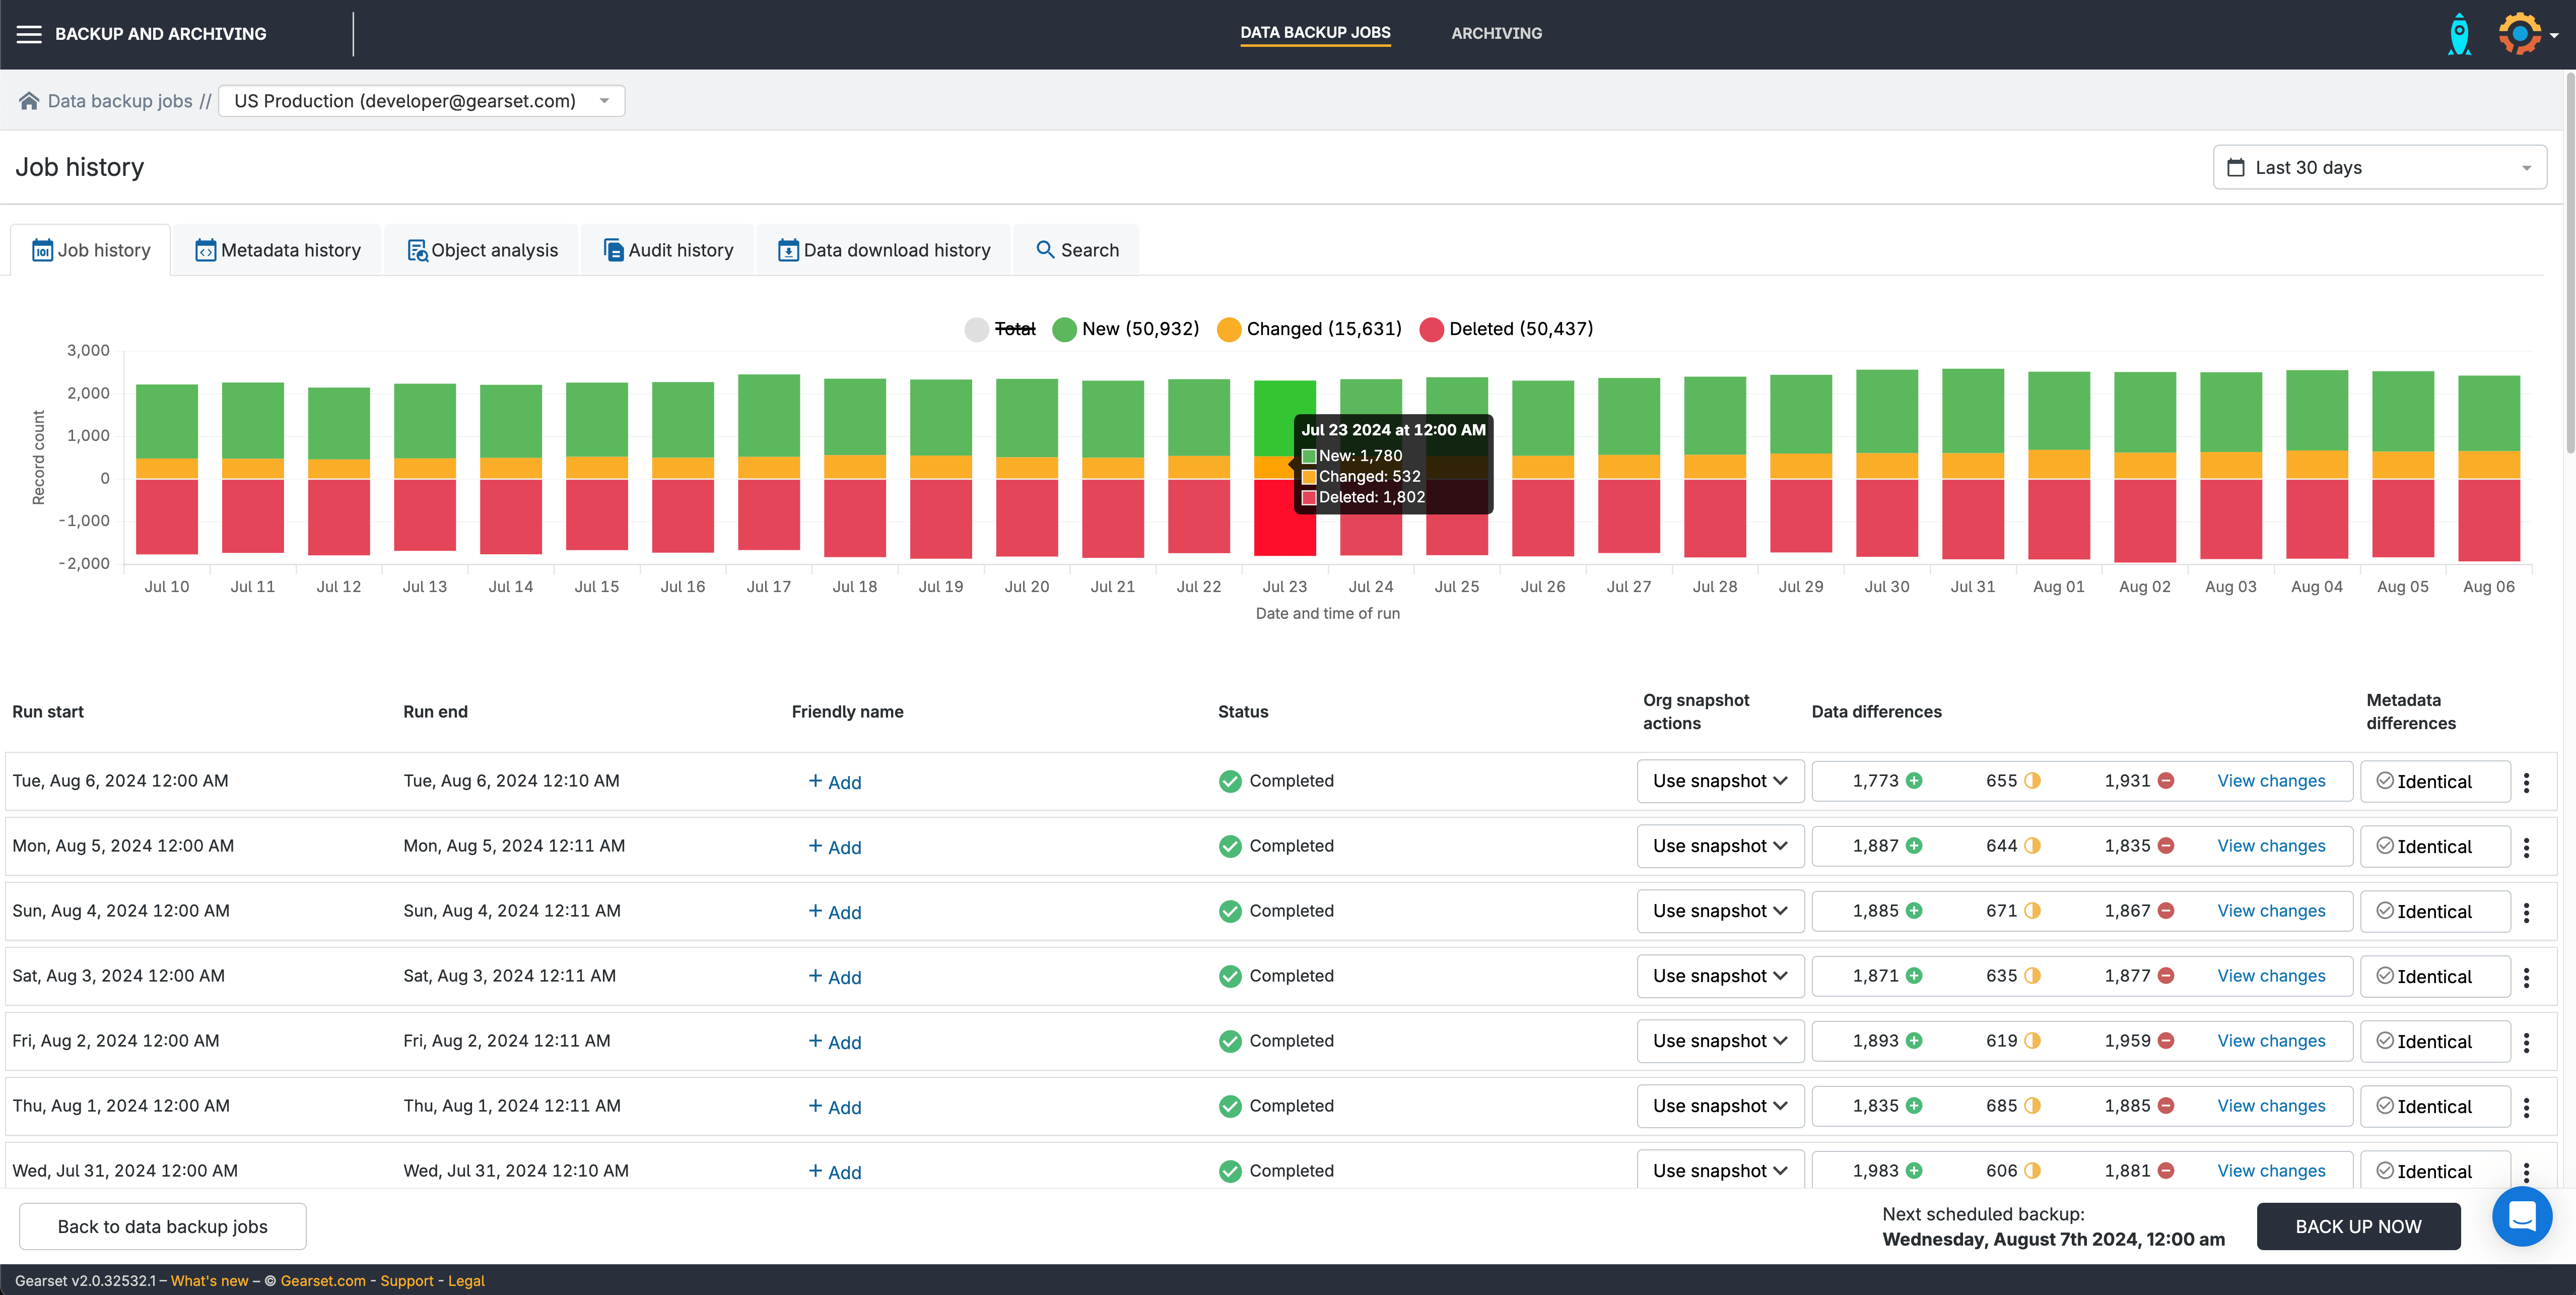The image size is (2576, 1295).
Task: Click kebab menu for Aug 2 run
Action: pos(2526,1042)
